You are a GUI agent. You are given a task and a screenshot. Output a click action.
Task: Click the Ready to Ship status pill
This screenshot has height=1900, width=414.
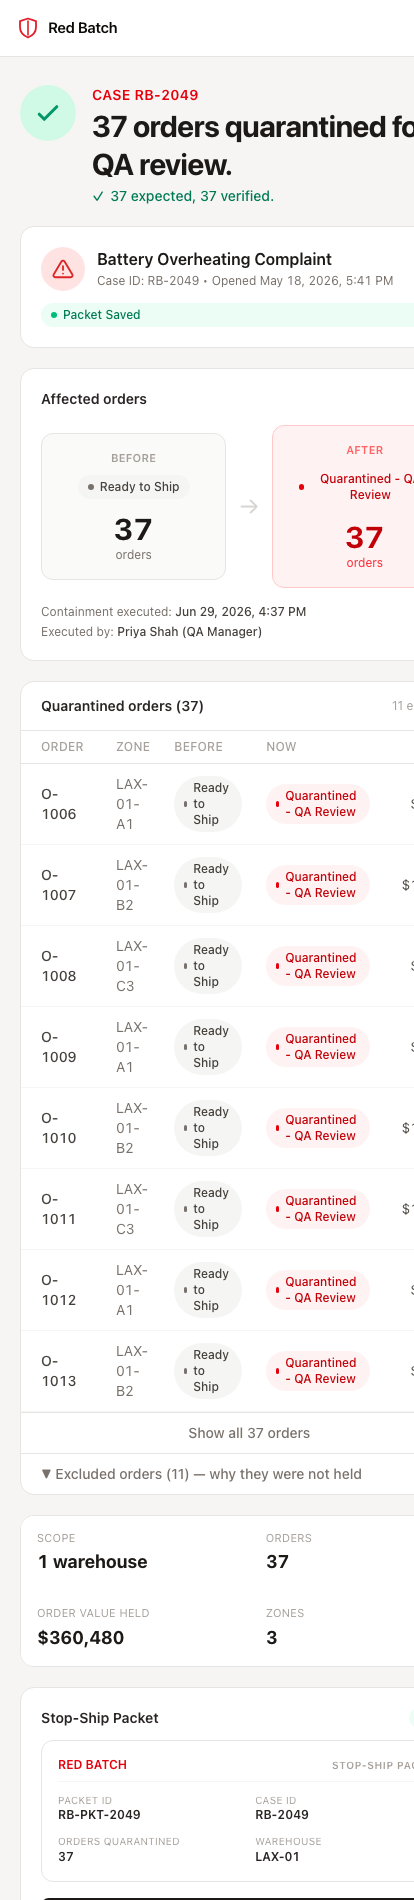coord(133,487)
